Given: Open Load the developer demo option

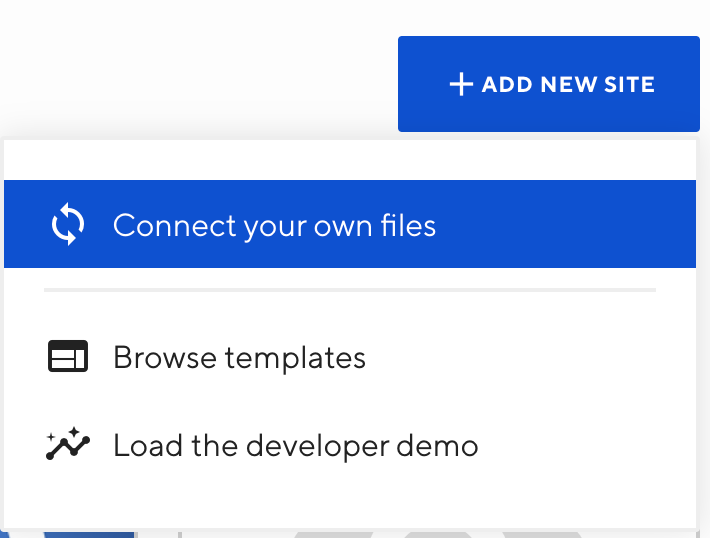Looking at the screenshot, I should click(x=295, y=445).
